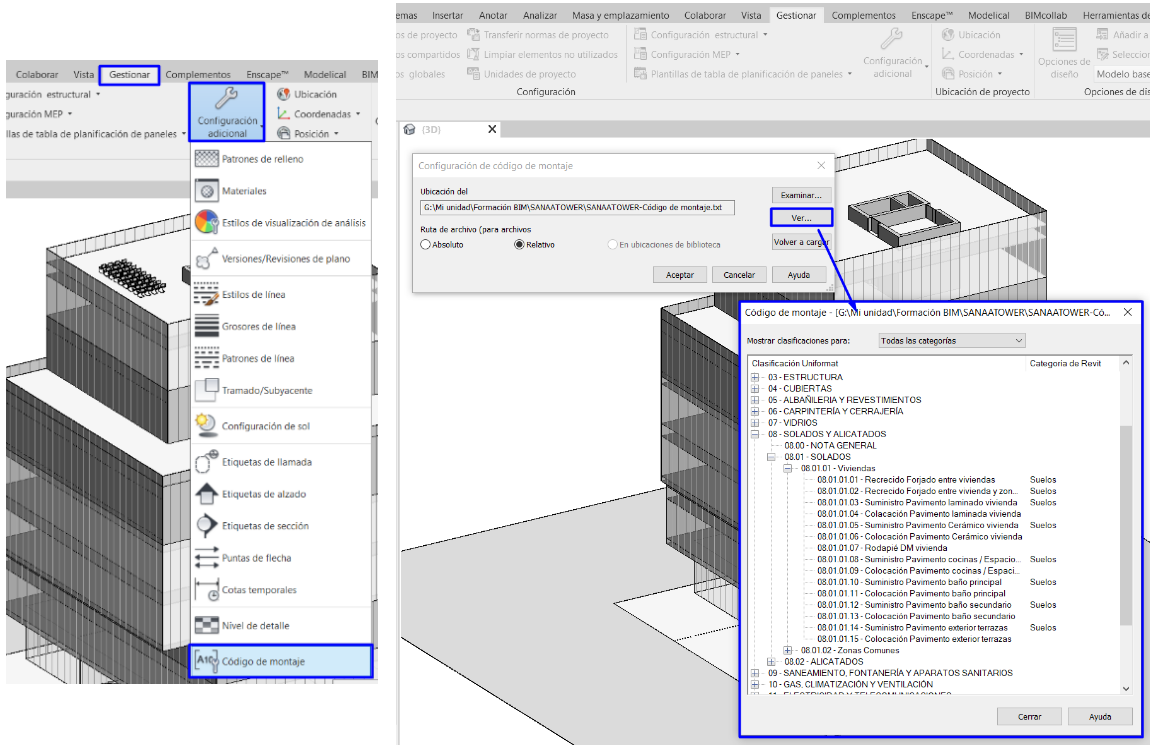Open Grosores de línea settings
Image resolution: width=1155 pixels, height=750 pixels.
coord(245,326)
